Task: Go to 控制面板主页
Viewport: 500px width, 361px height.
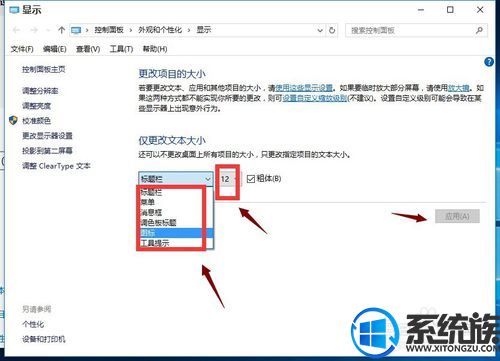Action: (x=44, y=69)
